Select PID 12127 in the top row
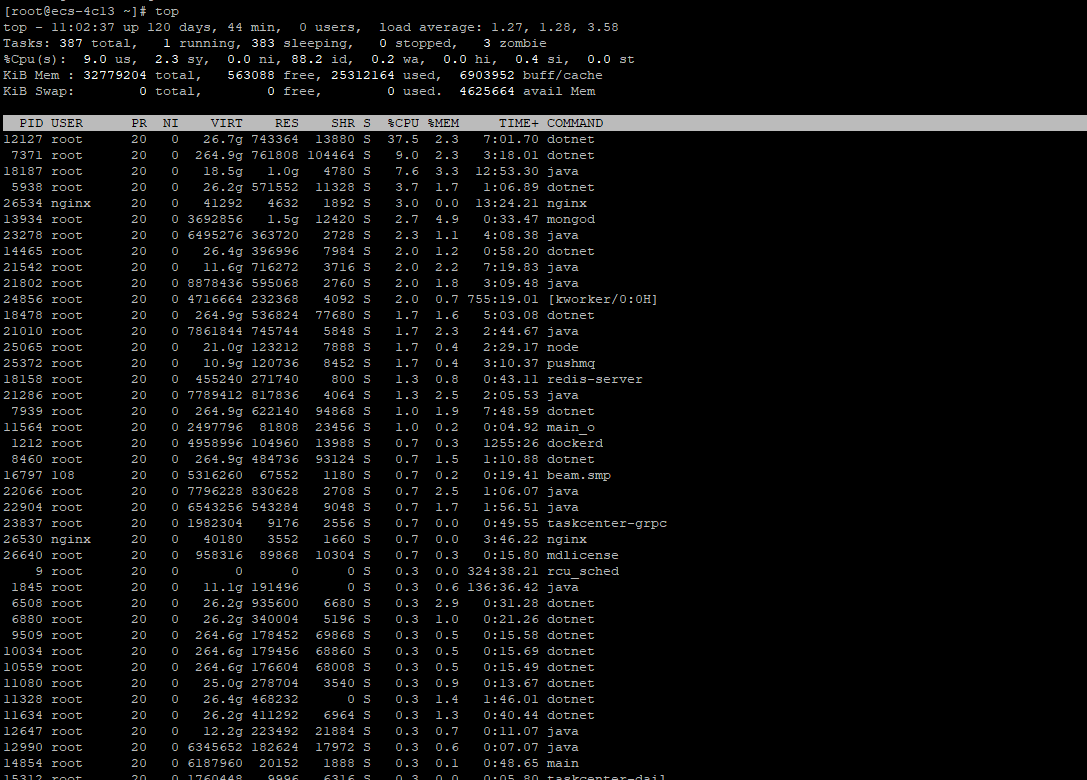The image size is (1087, 780). (x=23, y=139)
